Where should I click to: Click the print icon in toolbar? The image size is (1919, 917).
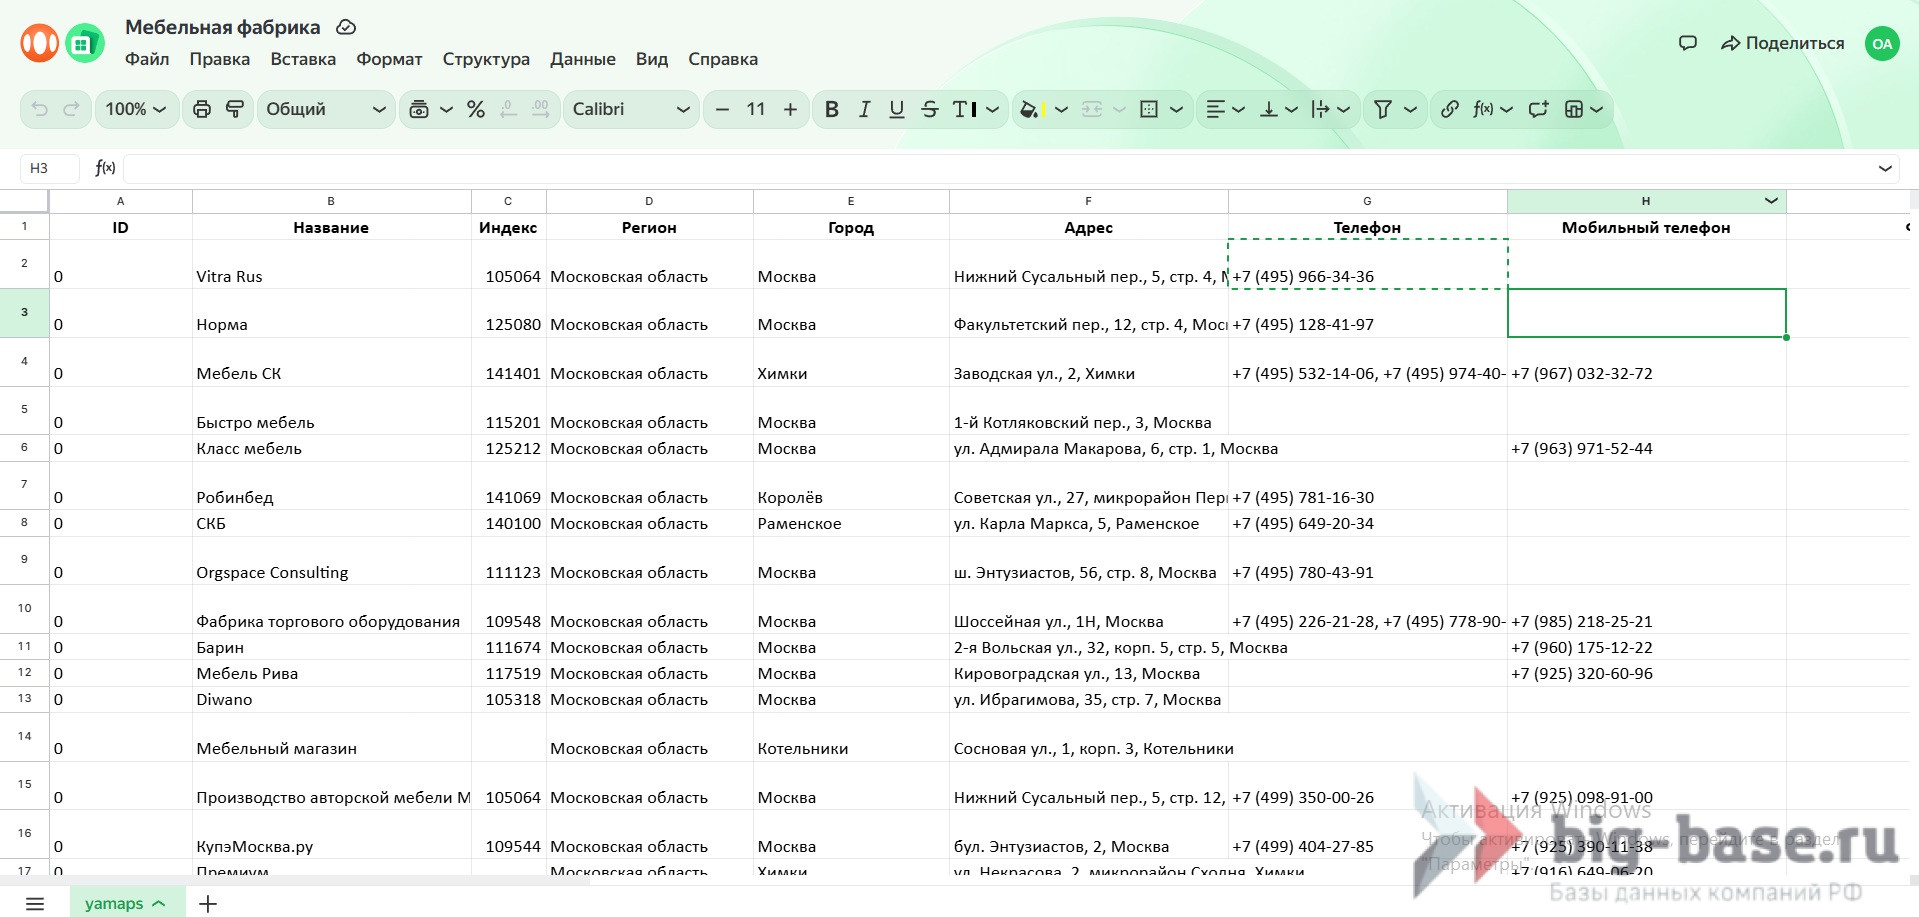point(202,109)
